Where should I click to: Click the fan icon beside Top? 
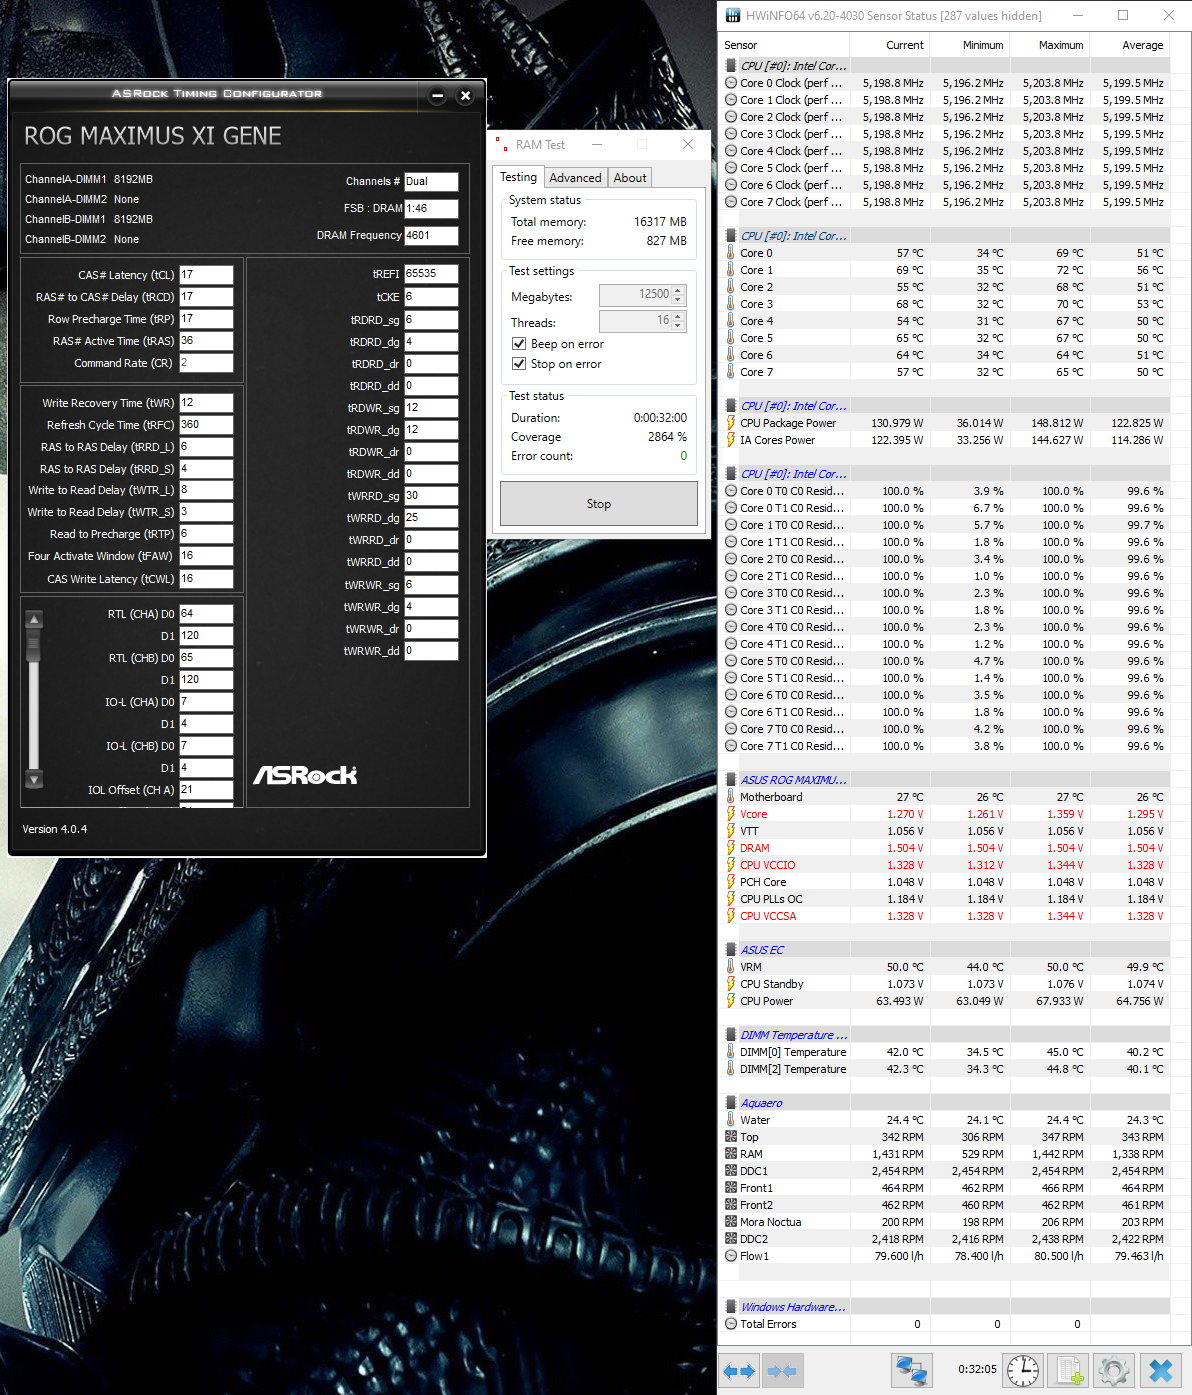731,1137
